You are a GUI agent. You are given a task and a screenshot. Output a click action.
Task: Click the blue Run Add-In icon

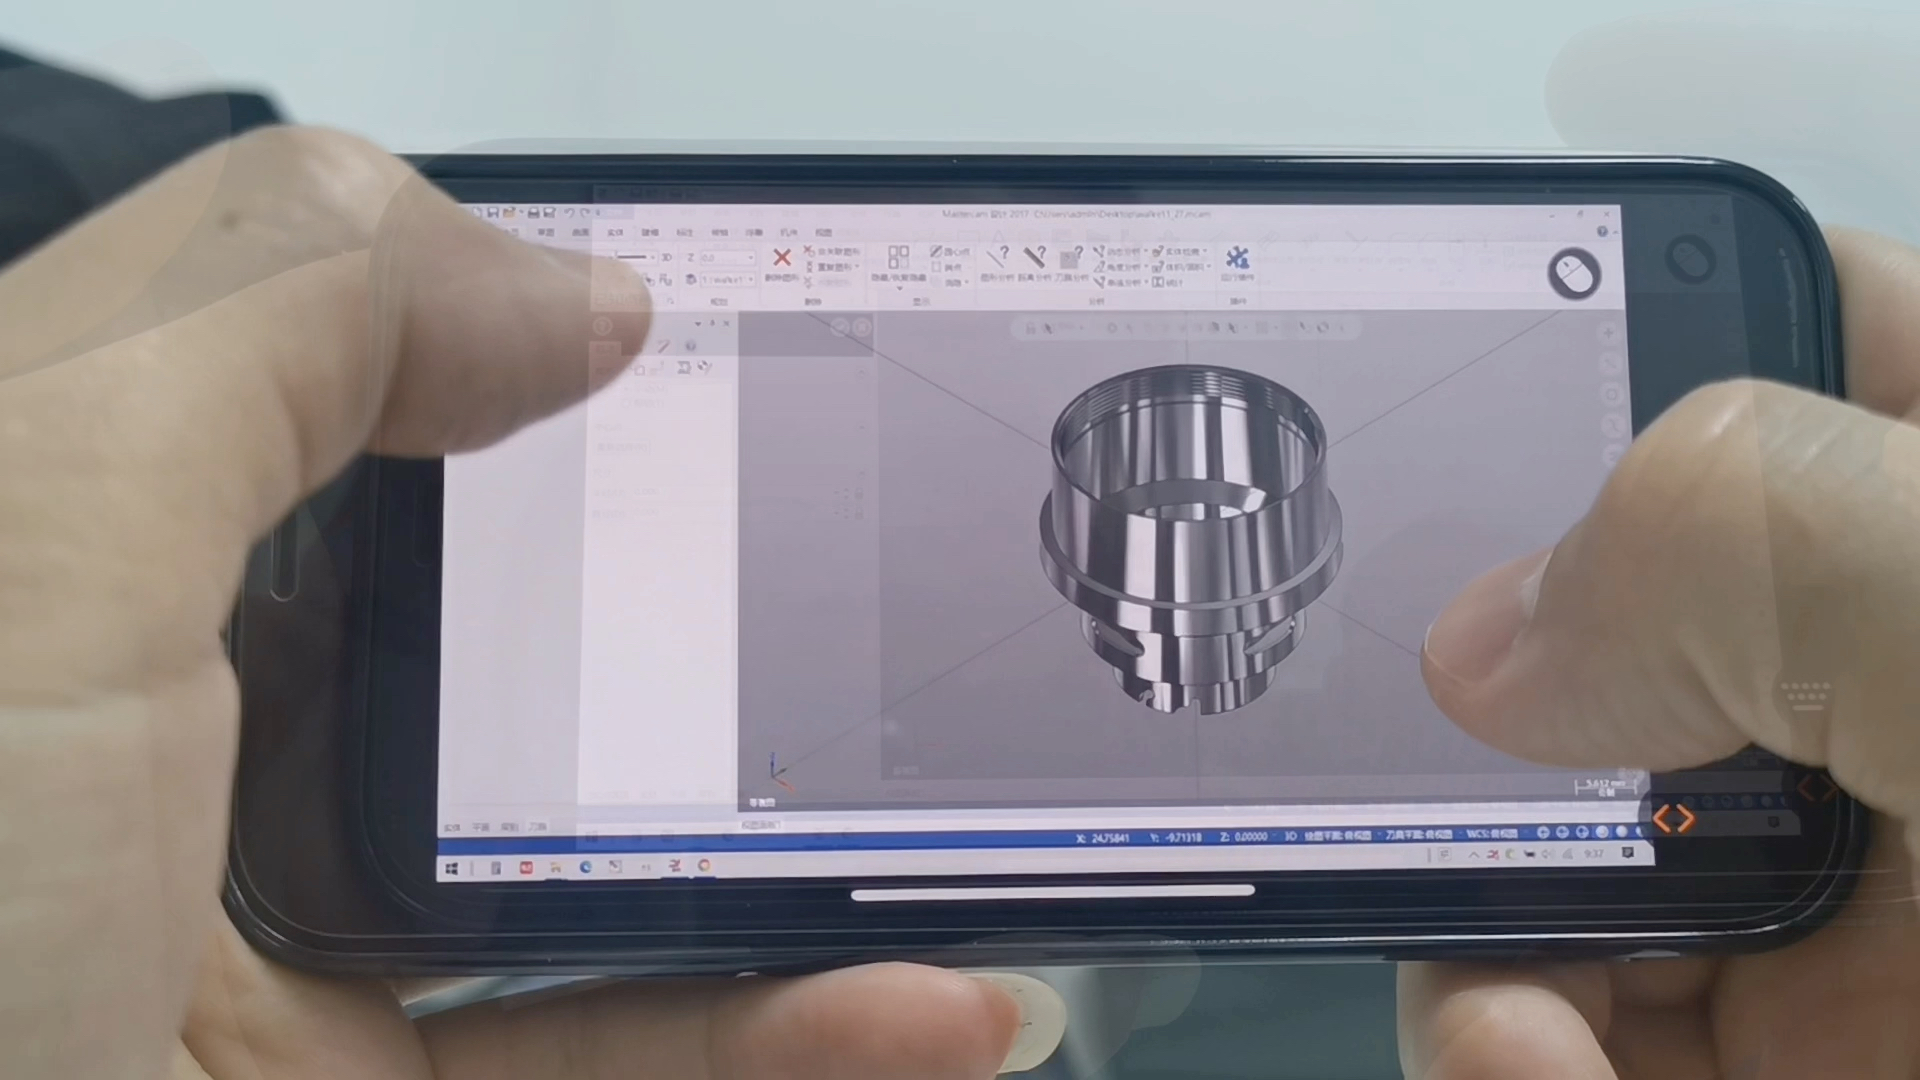1237,257
